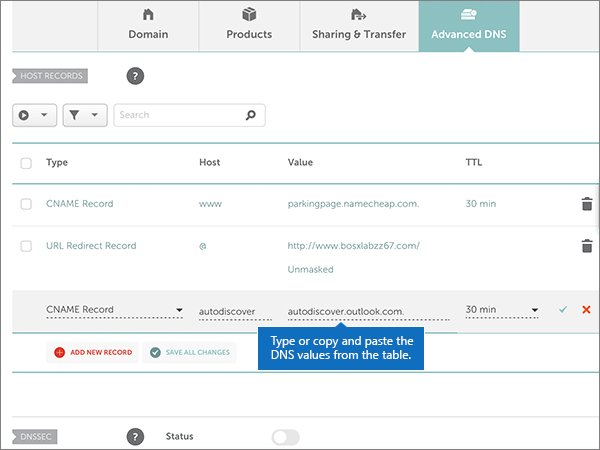Image resolution: width=600 pixels, height=450 pixels.
Task: Toggle the select-all records checkbox
Action: point(26,163)
